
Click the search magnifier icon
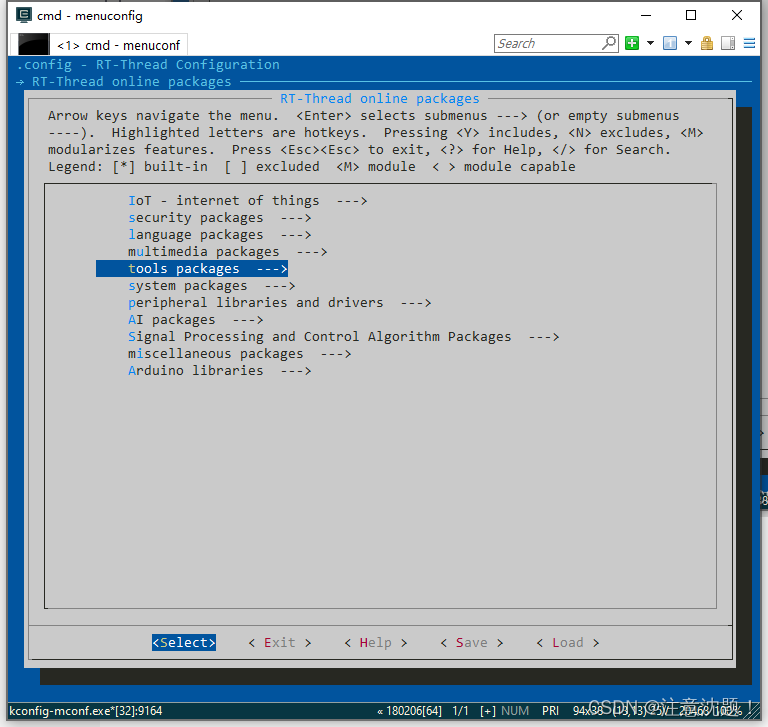click(609, 43)
